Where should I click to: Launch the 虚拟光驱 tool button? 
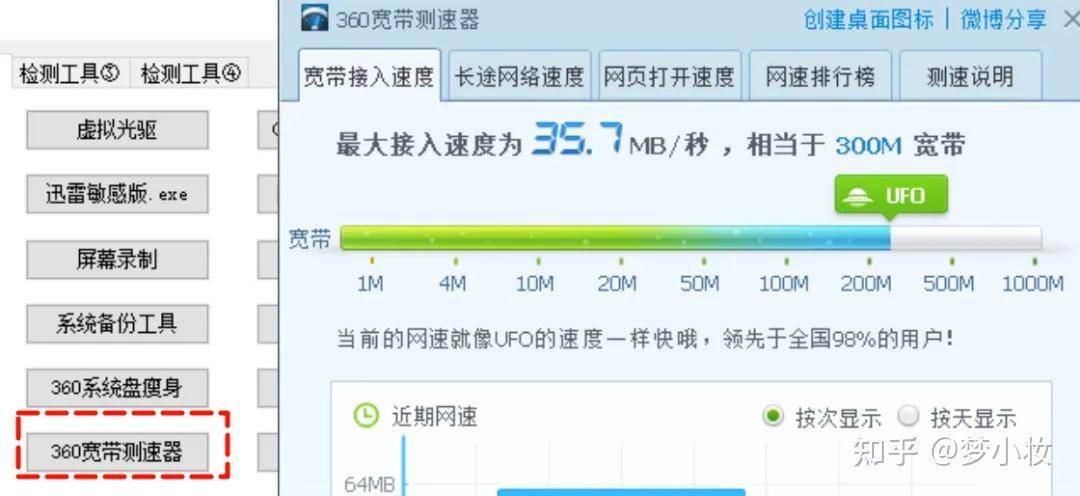point(117,130)
